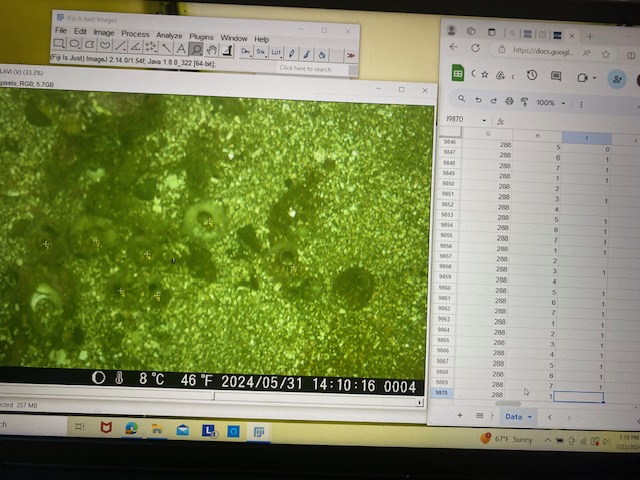Image resolution: width=640 pixels, height=480 pixels.
Task: Open the More Tools red arrows menu
Action: (351, 56)
